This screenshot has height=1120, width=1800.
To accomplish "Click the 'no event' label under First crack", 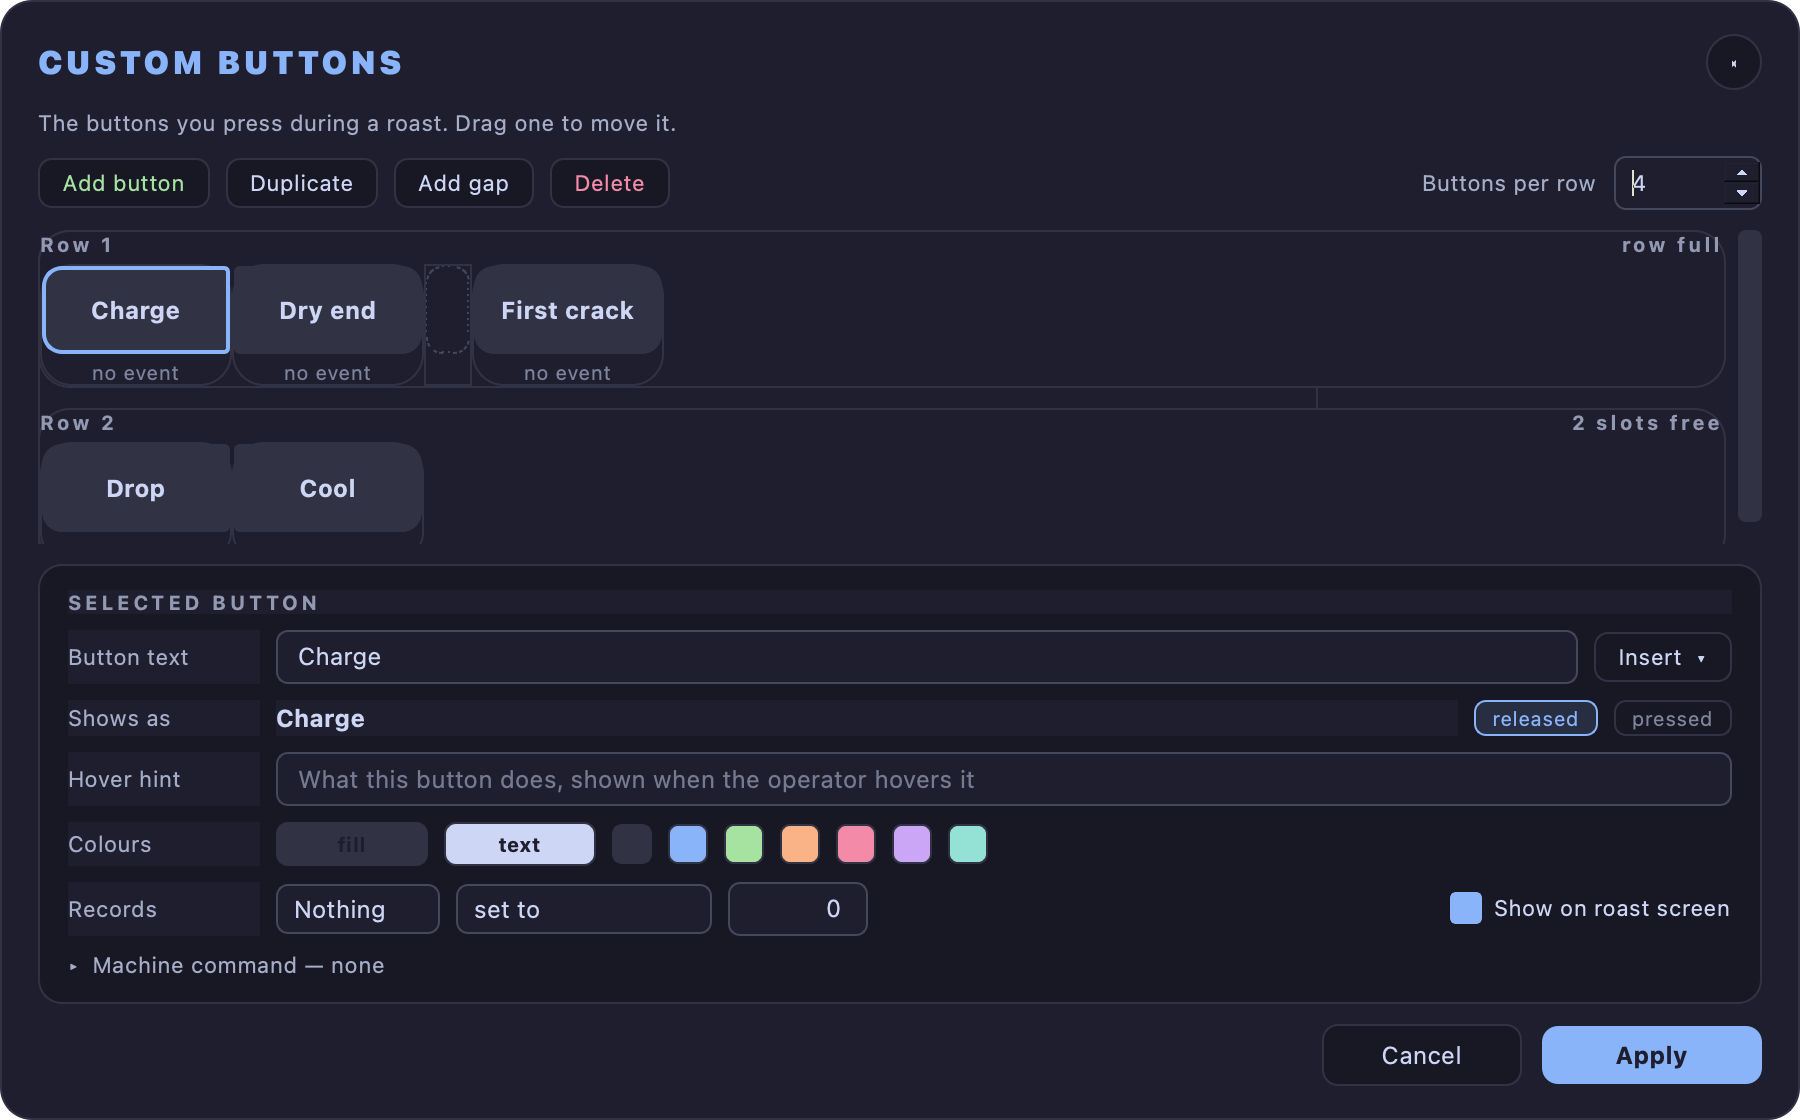I will click(x=568, y=373).
